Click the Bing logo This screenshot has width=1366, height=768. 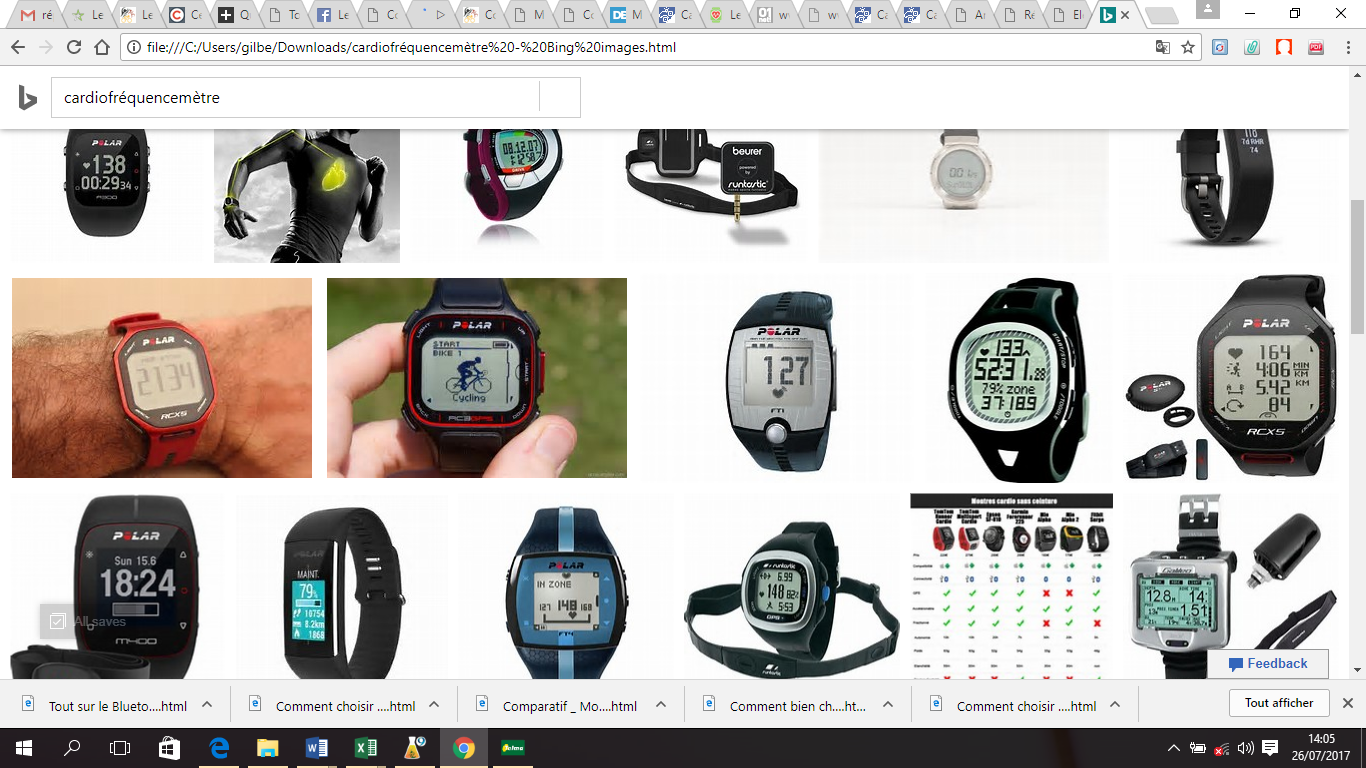28,98
